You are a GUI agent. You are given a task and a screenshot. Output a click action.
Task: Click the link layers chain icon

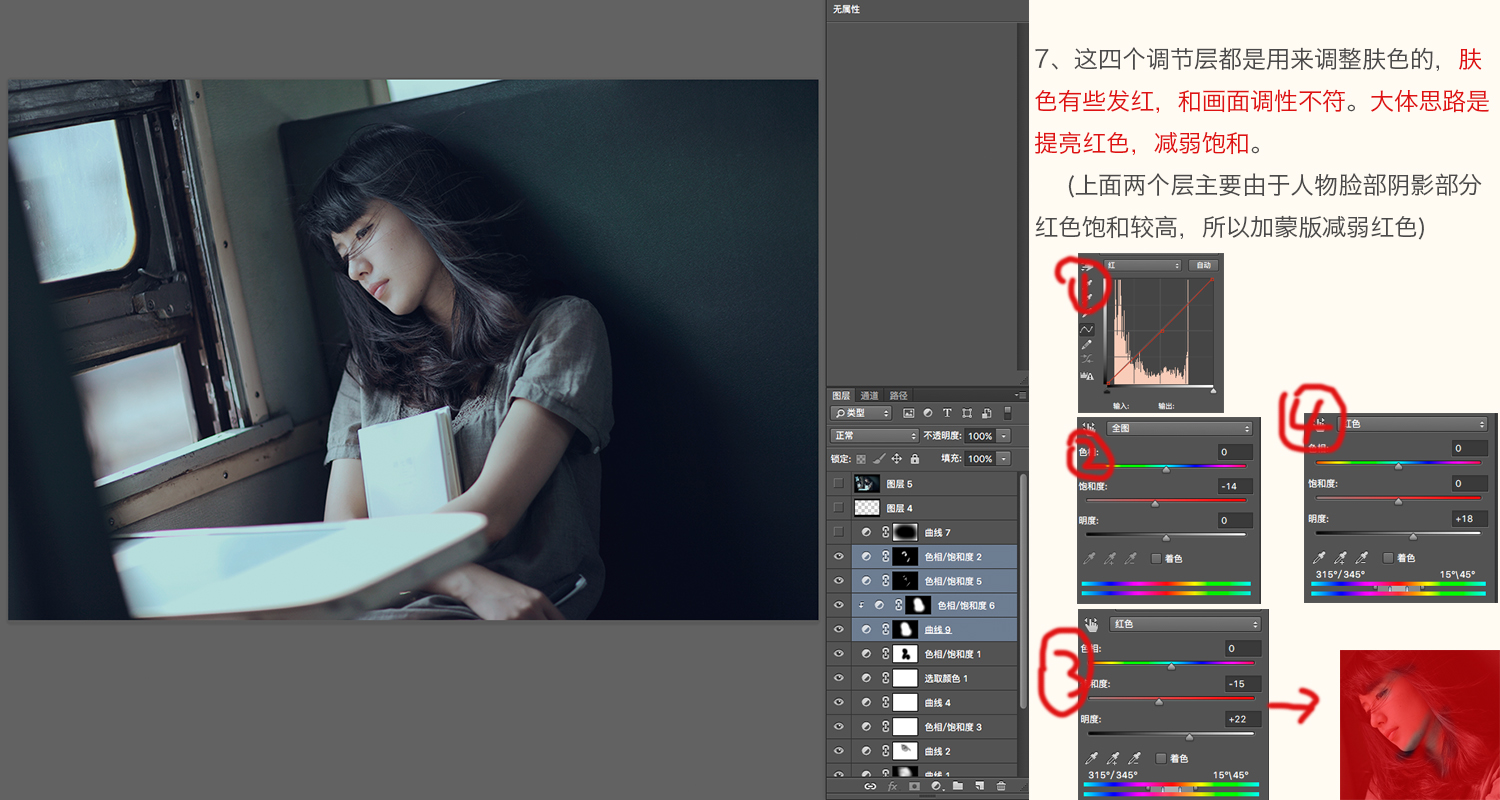(870, 787)
